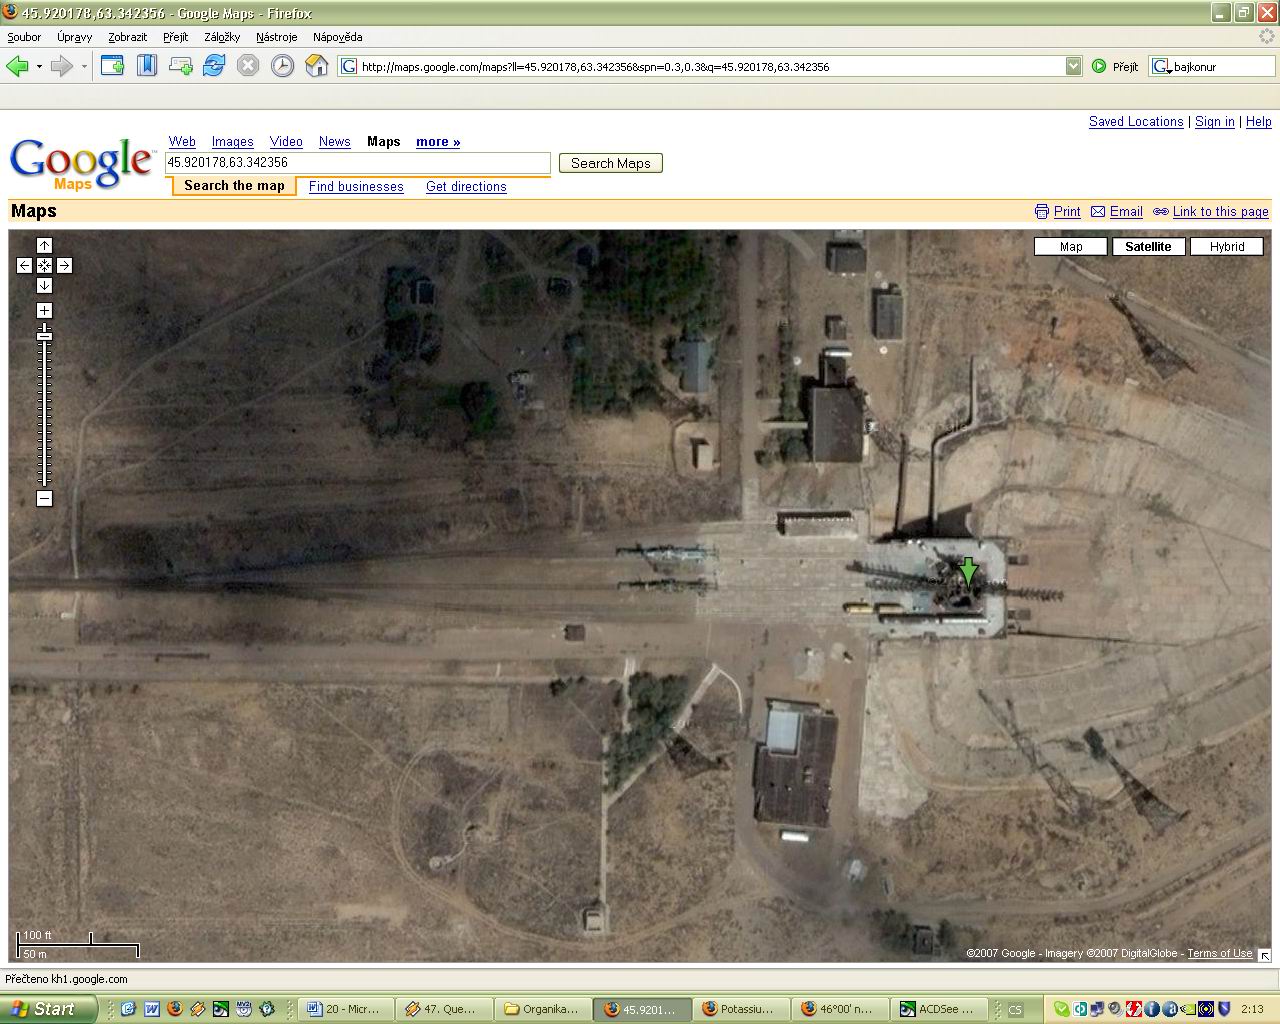
Task: Click the URL address bar
Action: (x=710, y=67)
